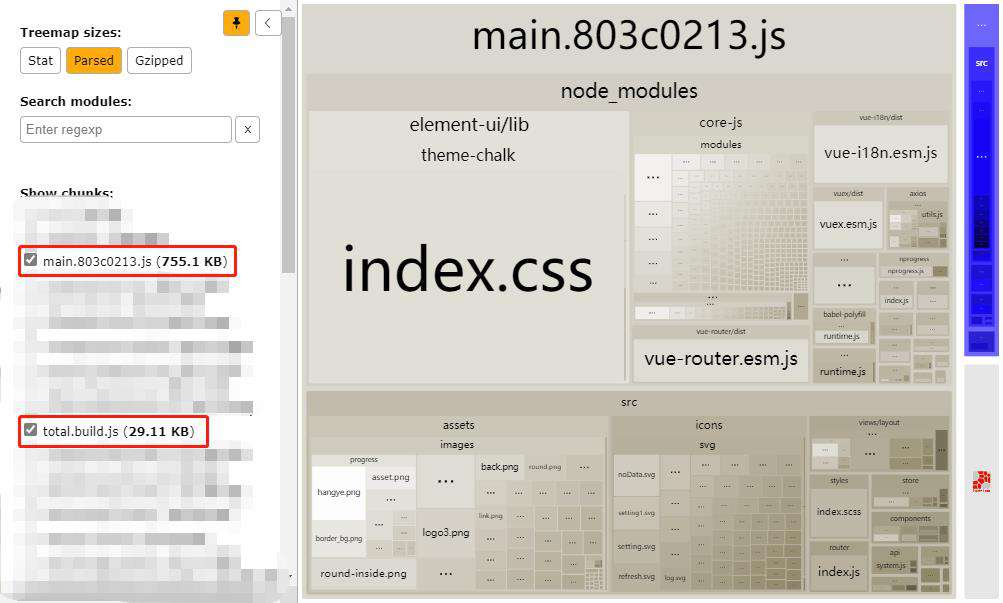
Task: Click the system.js block under api
Action: (890, 566)
